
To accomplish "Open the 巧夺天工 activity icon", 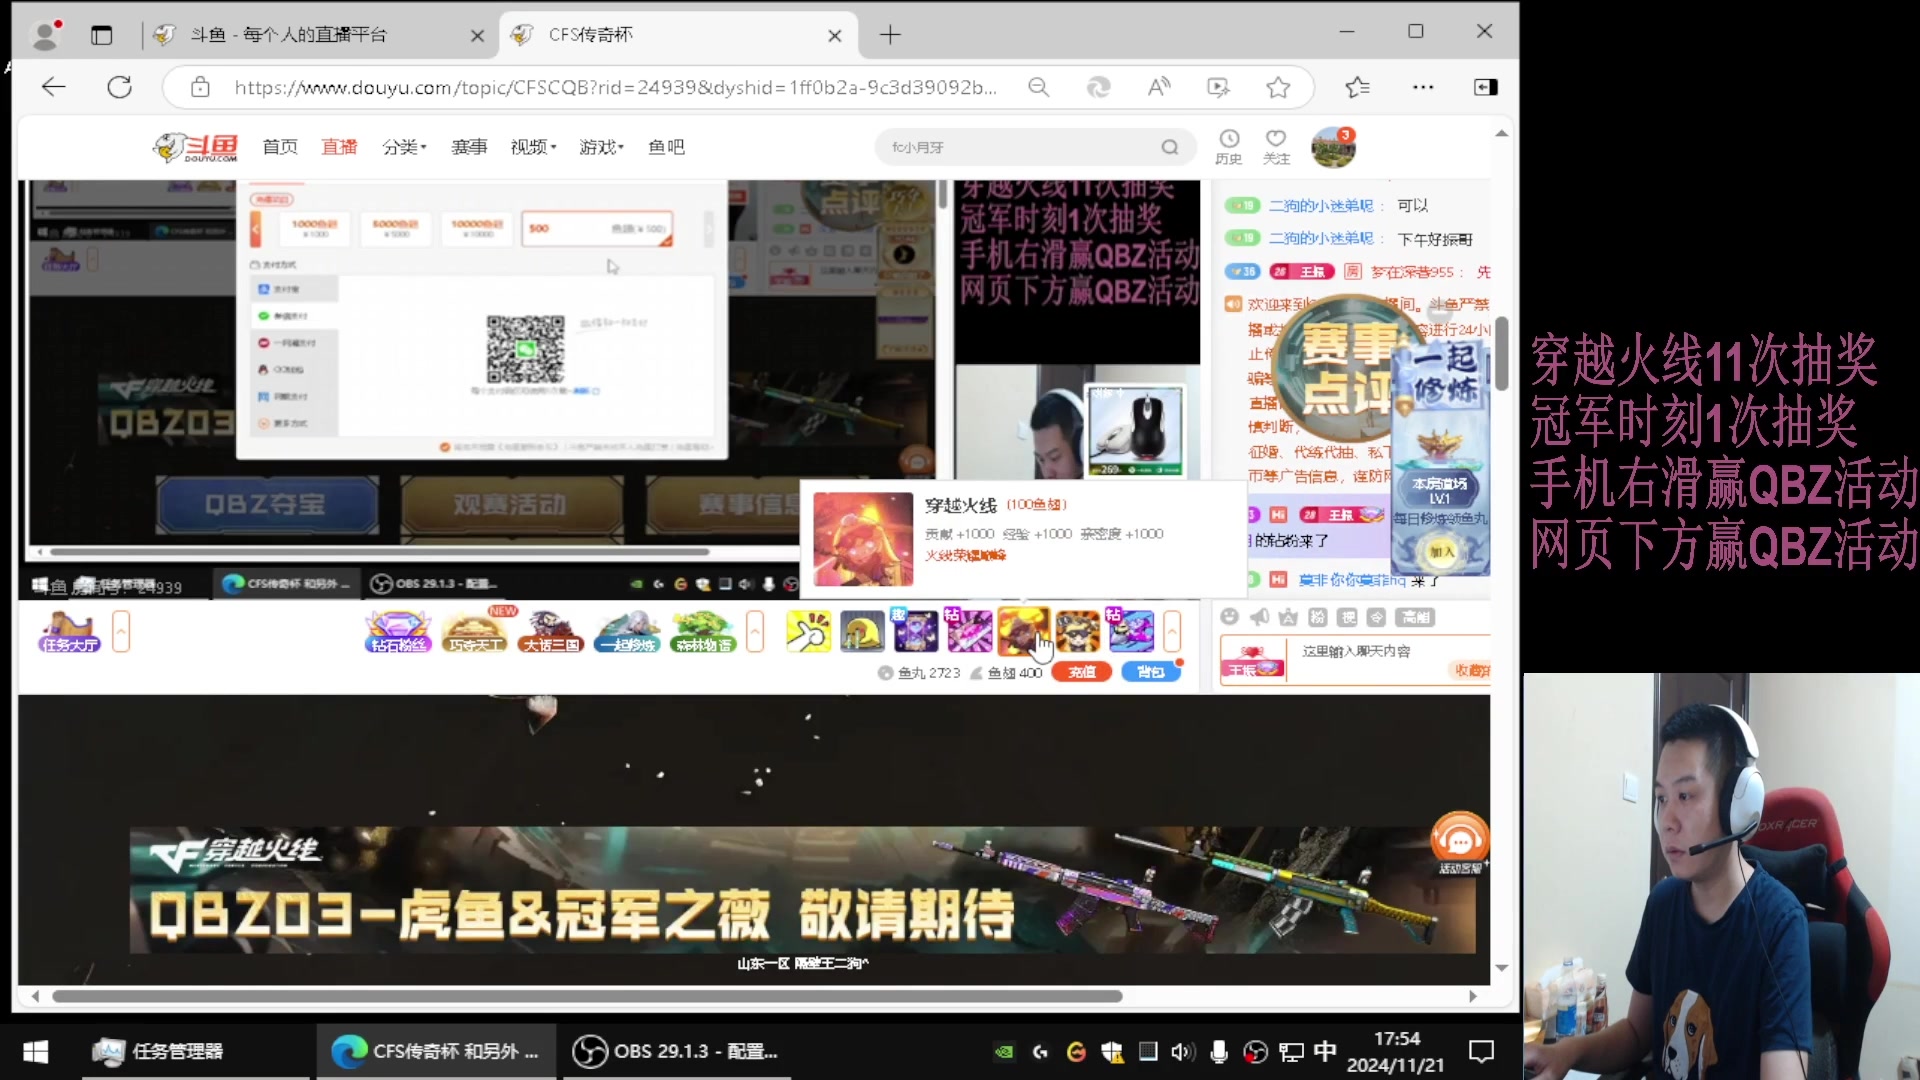I will [475, 632].
